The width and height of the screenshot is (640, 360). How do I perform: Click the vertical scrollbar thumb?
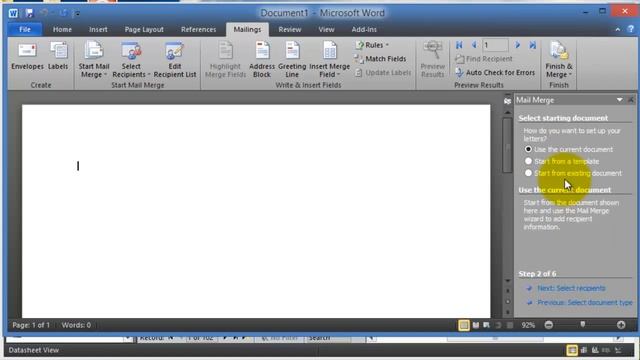507,146
